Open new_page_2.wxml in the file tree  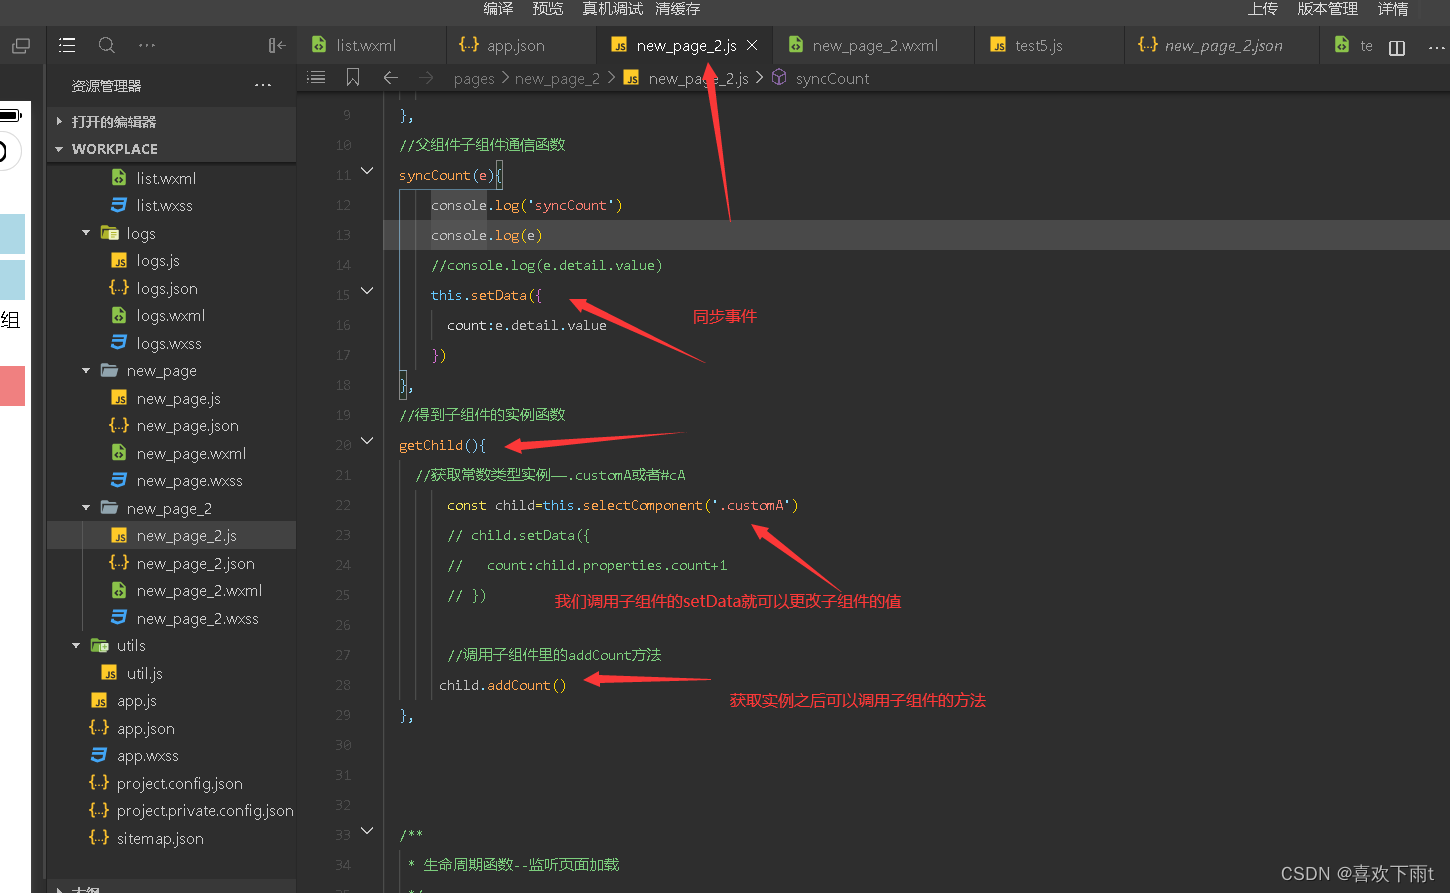pos(199,591)
